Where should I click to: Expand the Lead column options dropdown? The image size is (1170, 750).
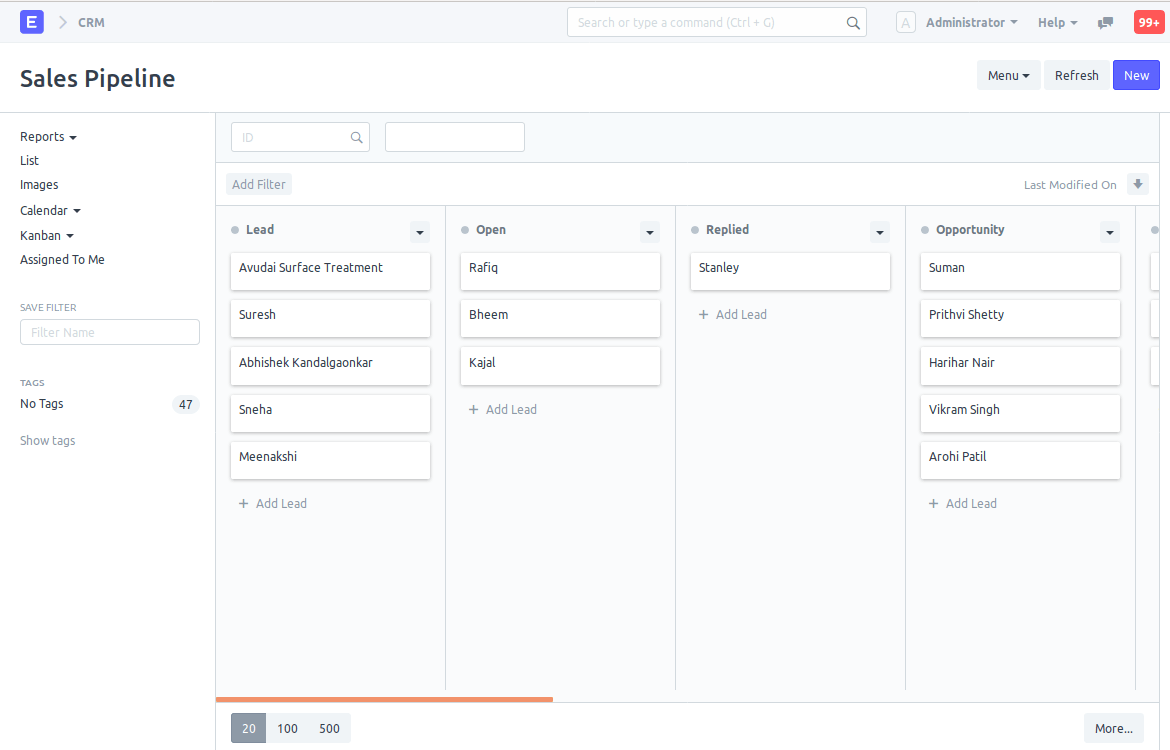[x=420, y=232]
